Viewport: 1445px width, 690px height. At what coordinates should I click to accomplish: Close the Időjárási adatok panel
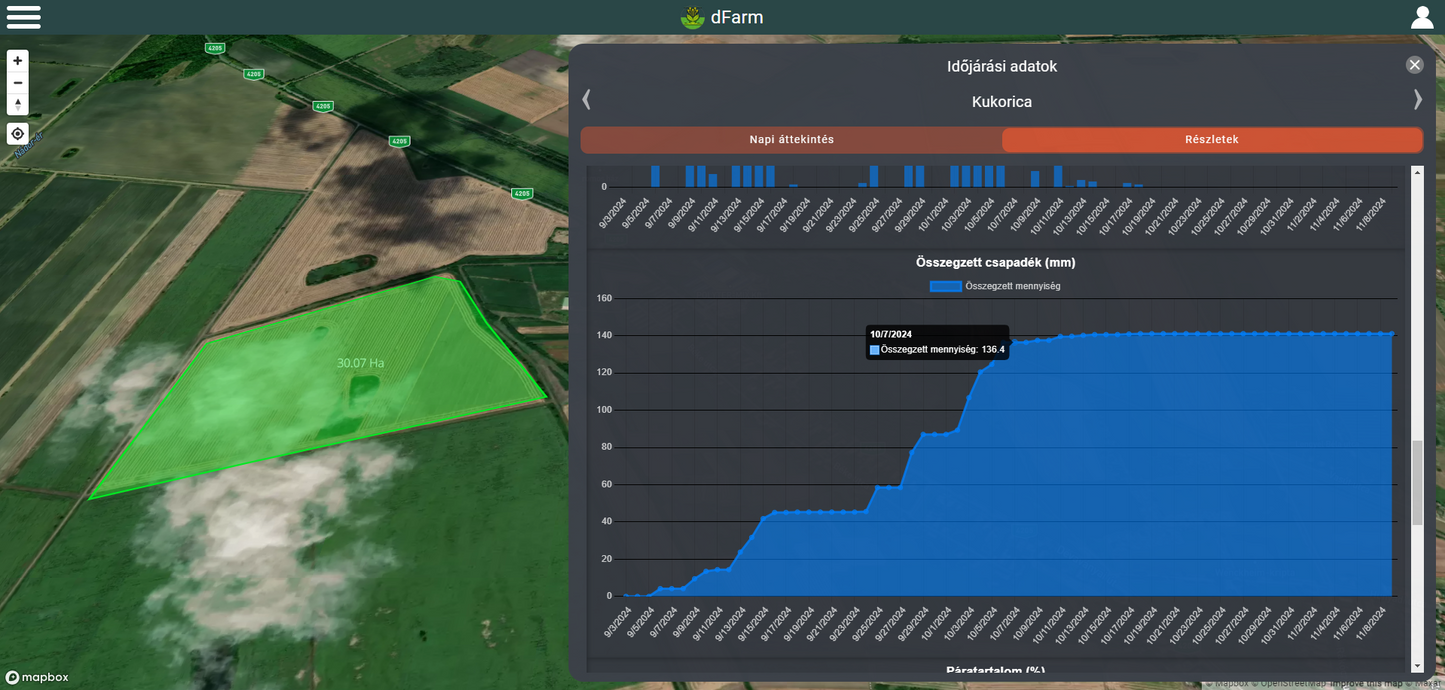(1414, 65)
